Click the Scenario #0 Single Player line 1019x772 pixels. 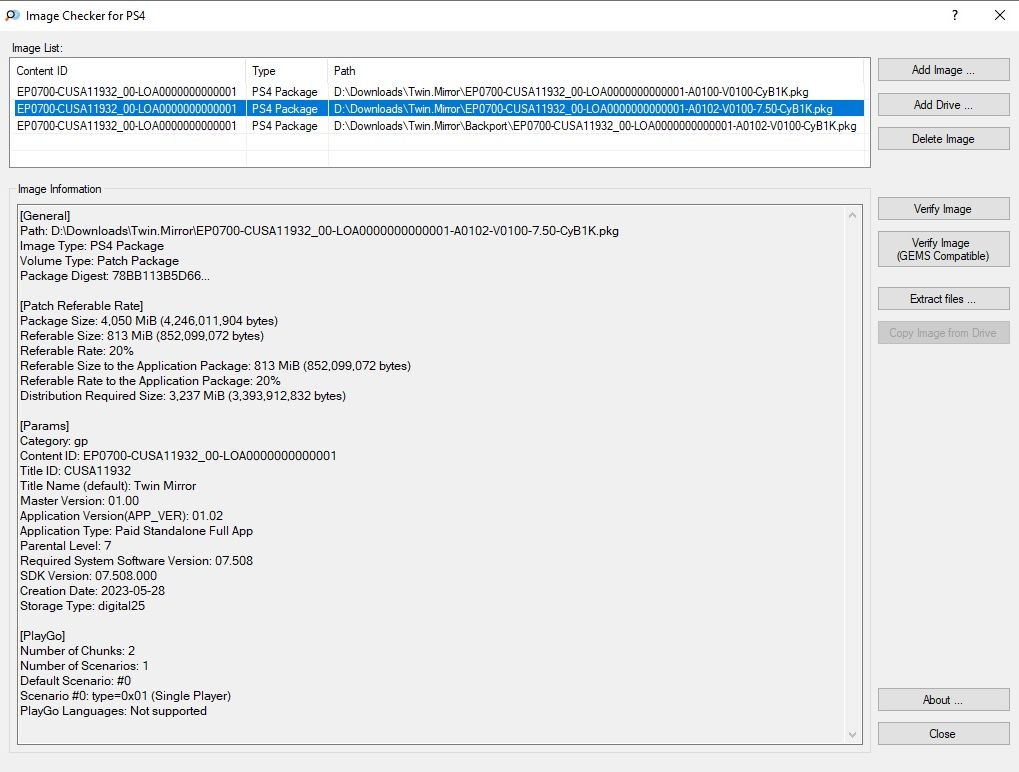(x=125, y=695)
